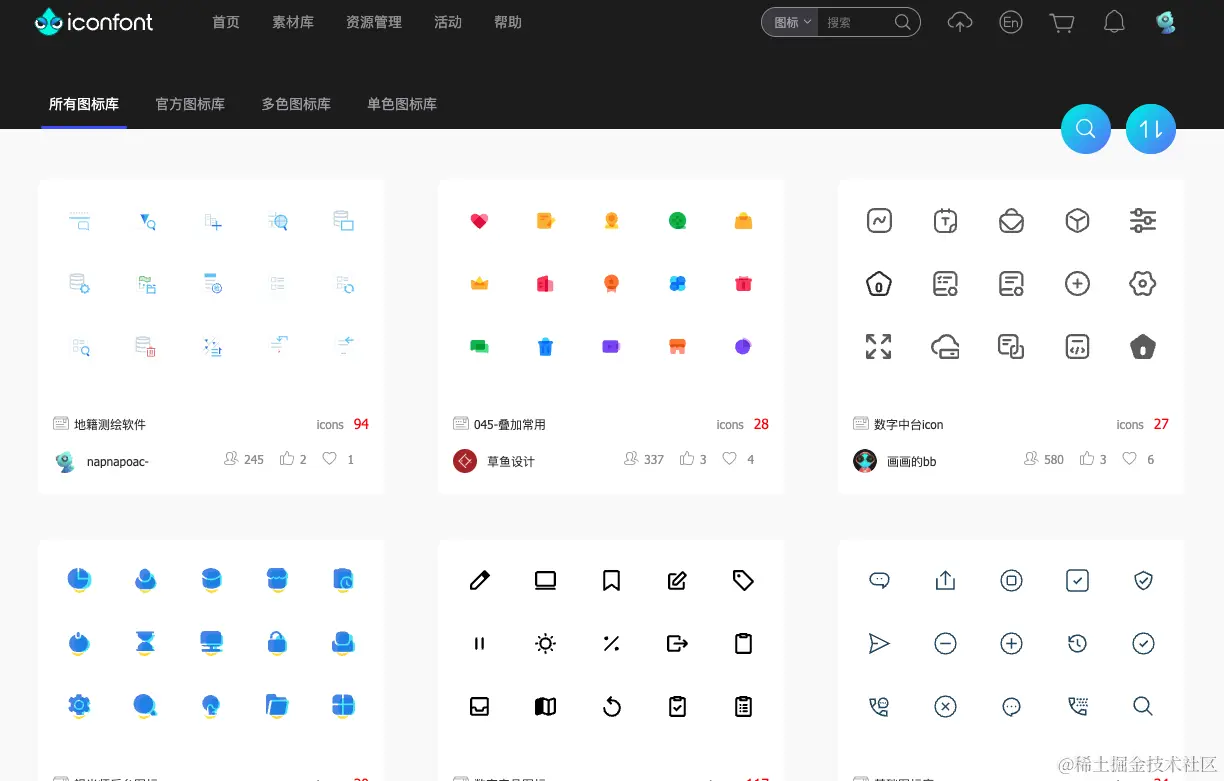
Task: Select the fullscreen expand icon in 数字中台icon
Action: 878,347
